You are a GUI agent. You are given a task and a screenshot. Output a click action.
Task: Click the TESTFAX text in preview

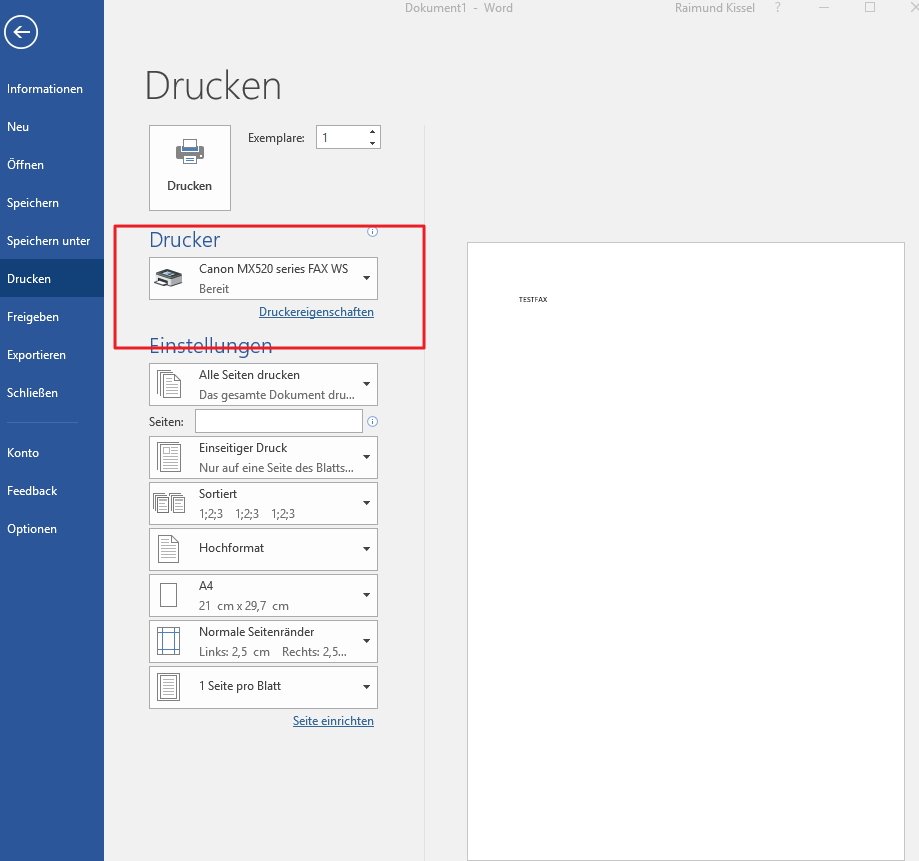tap(533, 300)
